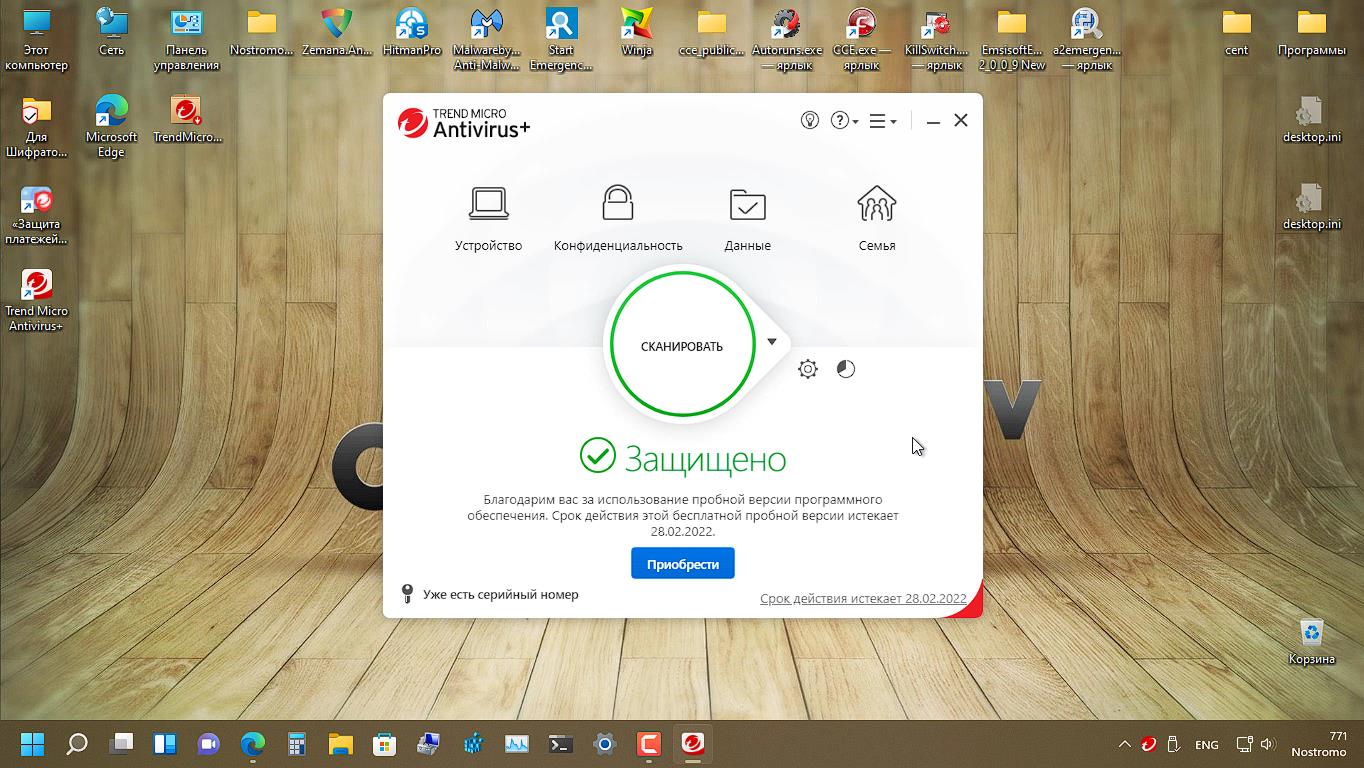Open taskbar Search magnifier
This screenshot has height=768, width=1364.
(77, 744)
